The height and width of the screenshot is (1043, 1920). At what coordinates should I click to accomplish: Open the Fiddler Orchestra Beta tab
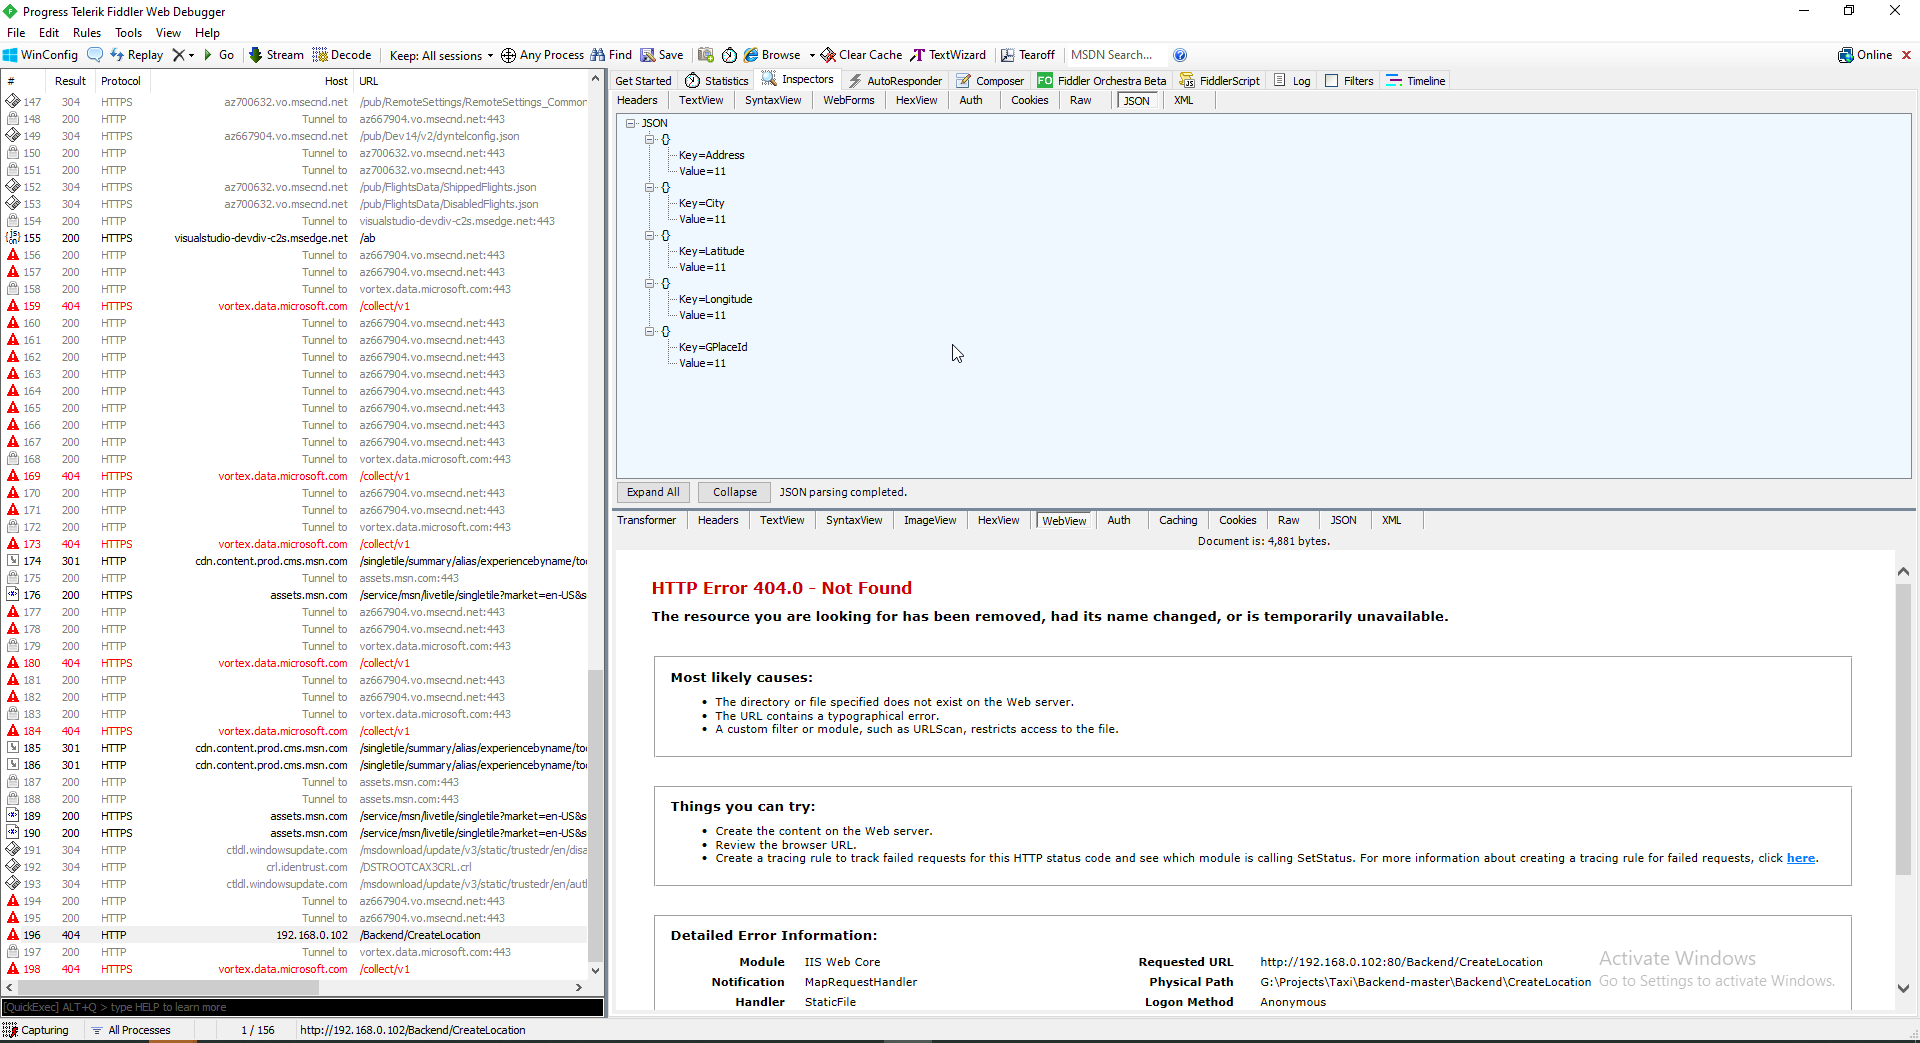[x=1102, y=81]
